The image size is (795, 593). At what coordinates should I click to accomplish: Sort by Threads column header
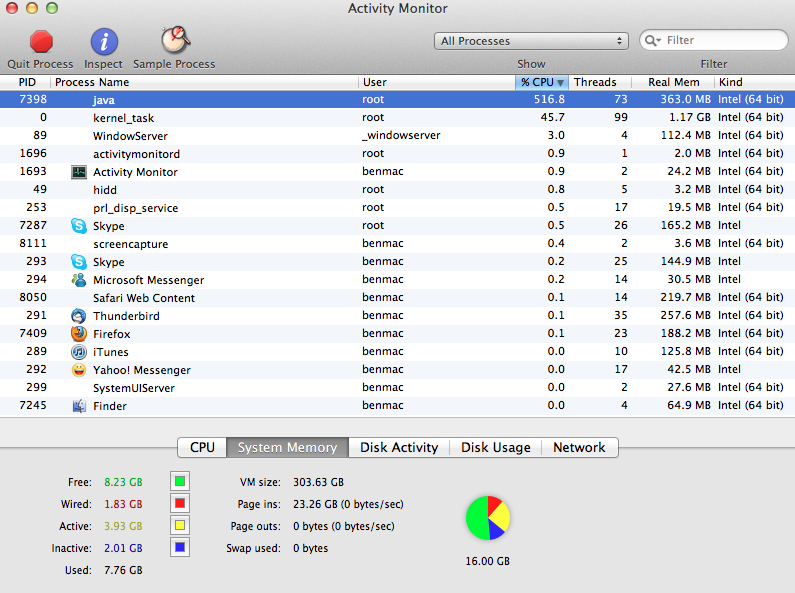tap(600, 82)
